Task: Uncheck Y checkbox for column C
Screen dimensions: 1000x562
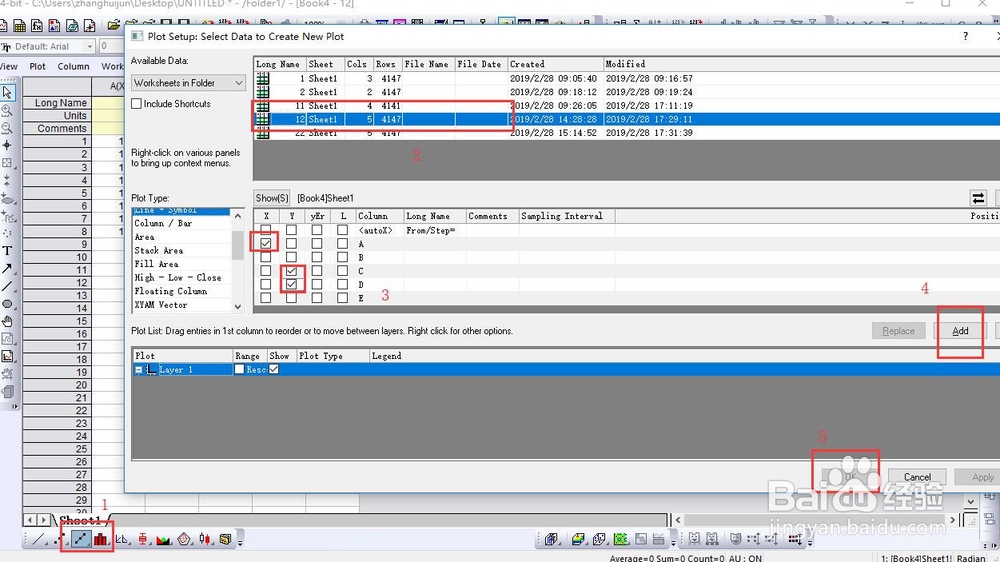Action: (291, 271)
